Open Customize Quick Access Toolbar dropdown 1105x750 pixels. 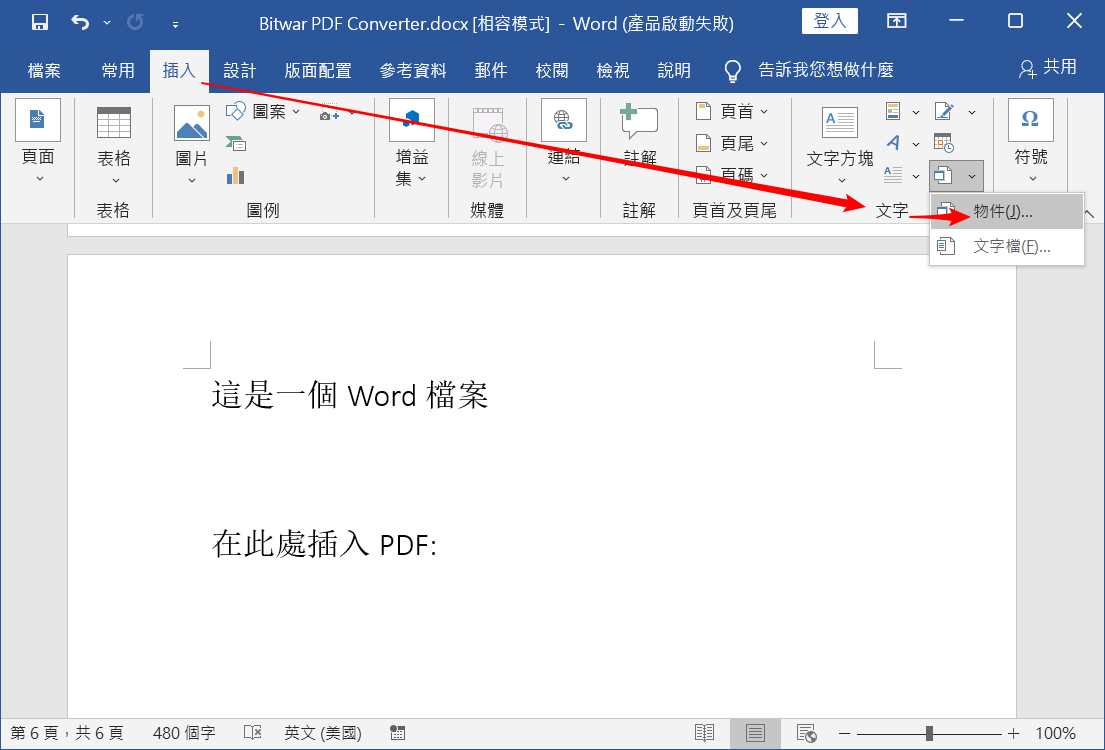pyautogui.click(x=175, y=25)
